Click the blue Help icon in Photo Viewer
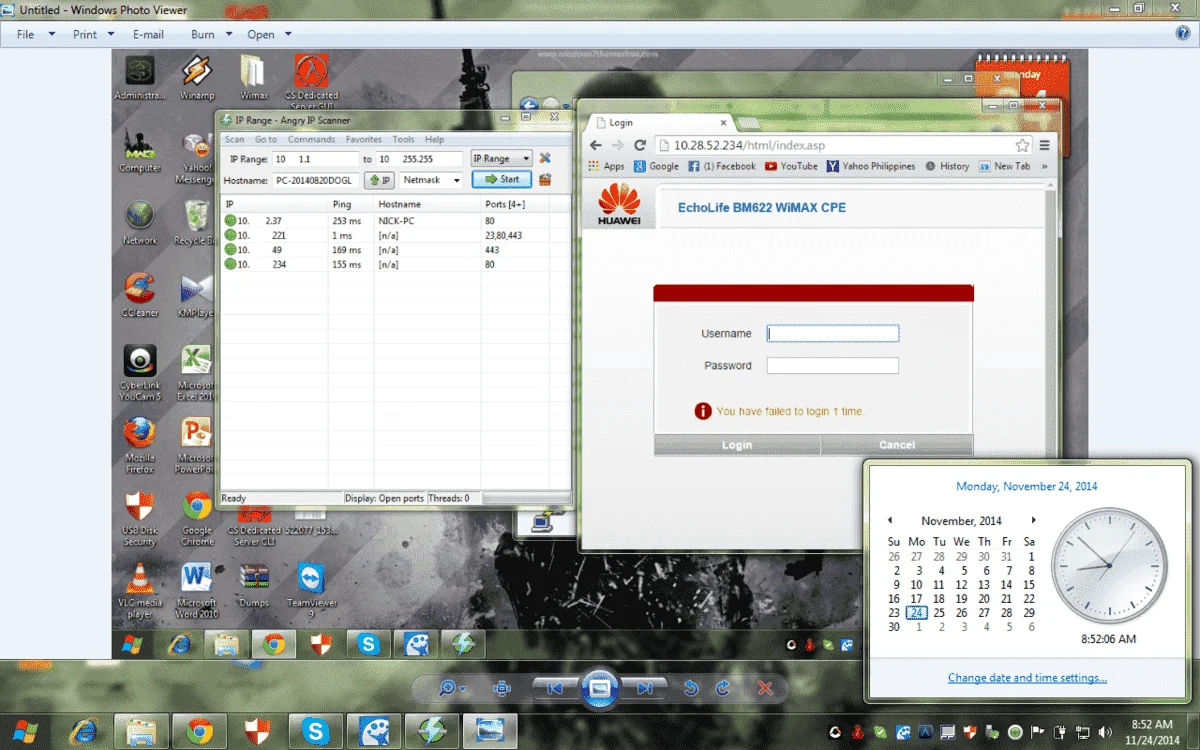The image size is (1200, 750). coord(1183,33)
